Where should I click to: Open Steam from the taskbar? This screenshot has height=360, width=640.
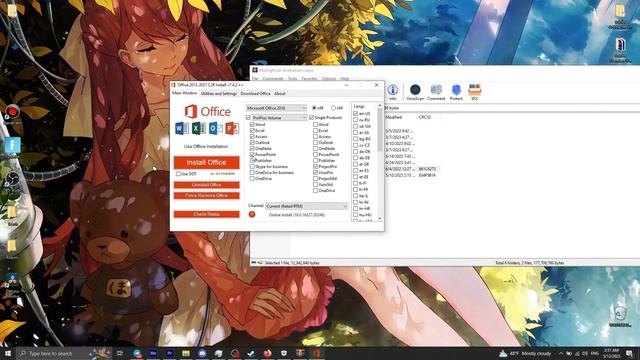click(251, 353)
